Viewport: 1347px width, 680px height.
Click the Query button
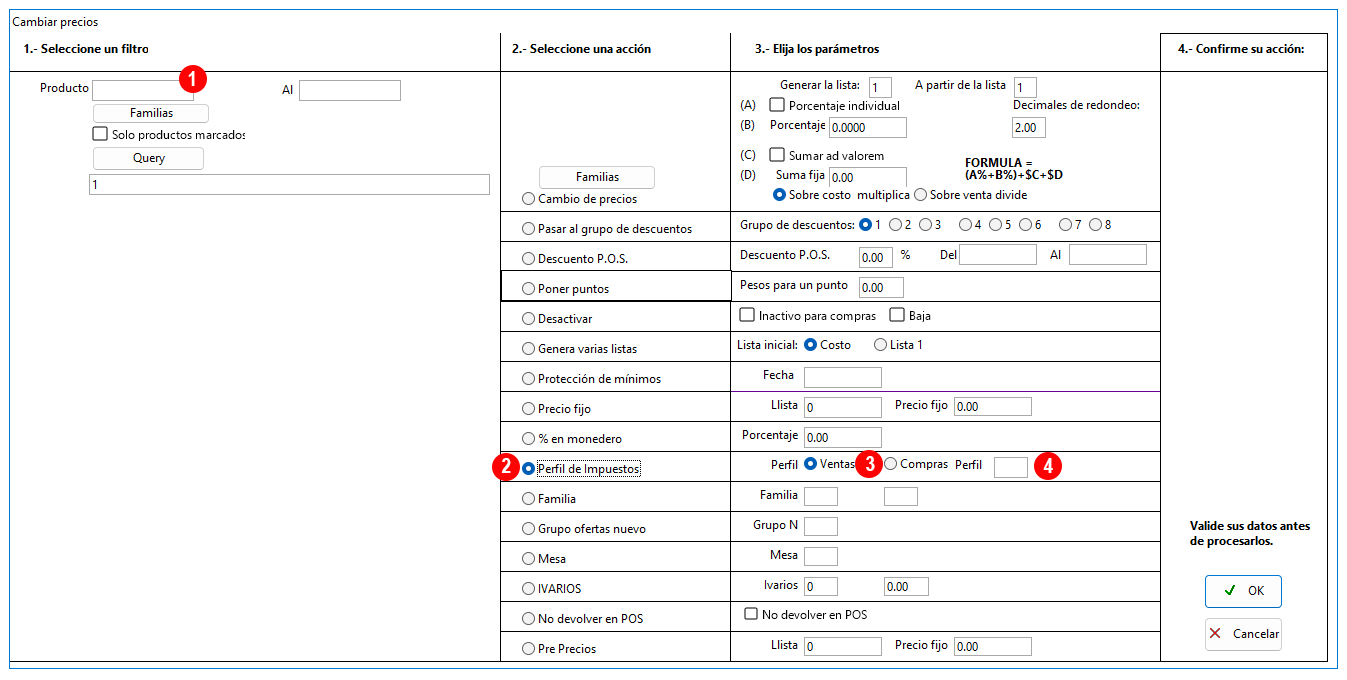(148, 158)
